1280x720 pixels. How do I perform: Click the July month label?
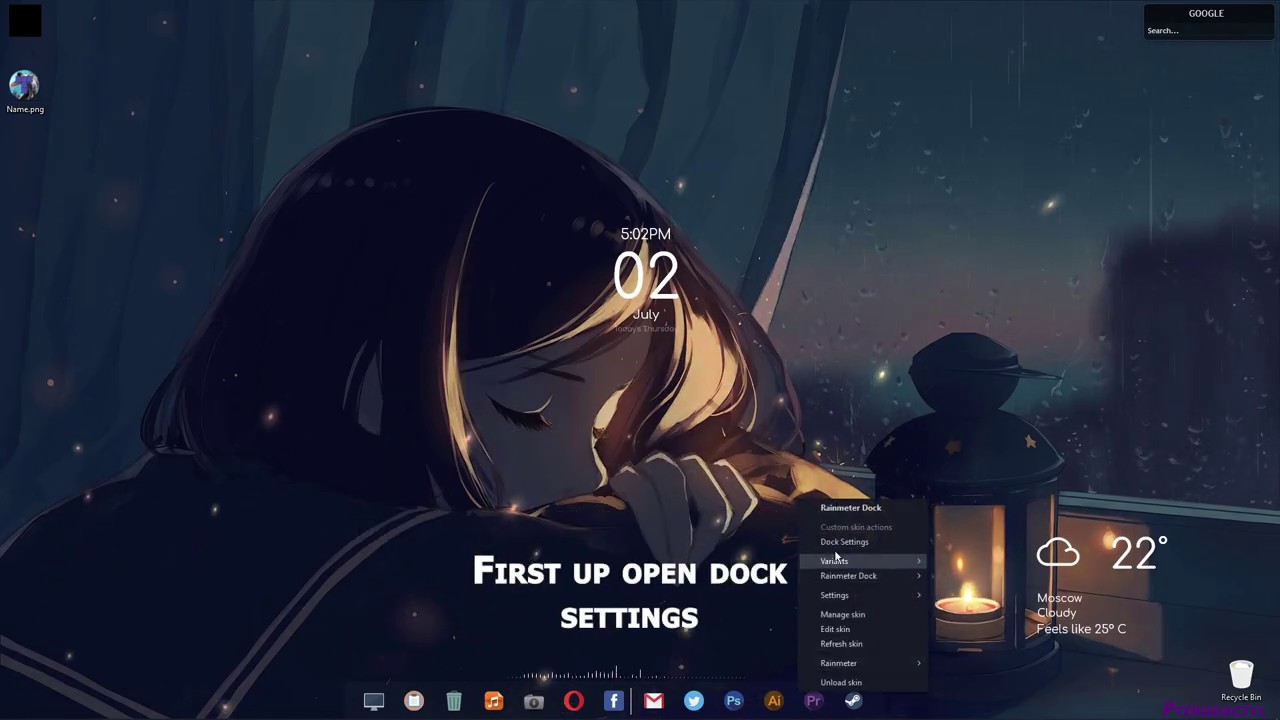pos(645,314)
